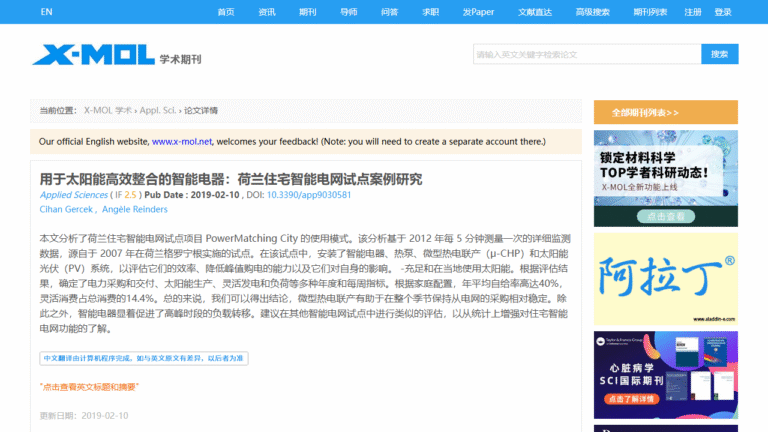The height and width of the screenshot is (432, 768).
Task: Open the 资讯 nav item
Action: pos(267,12)
